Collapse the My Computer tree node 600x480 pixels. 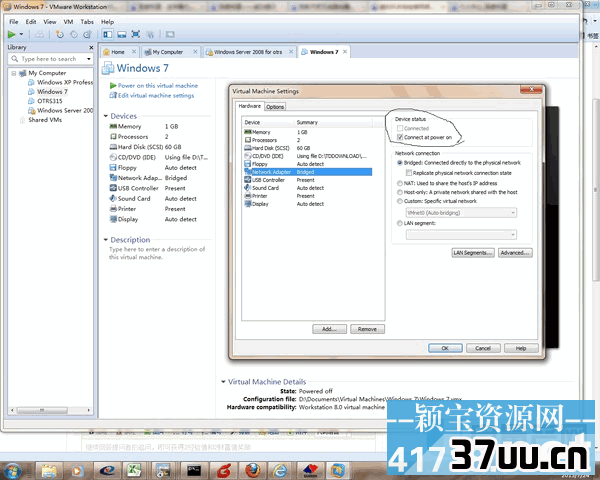pyautogui.click(x=14, y=73)
